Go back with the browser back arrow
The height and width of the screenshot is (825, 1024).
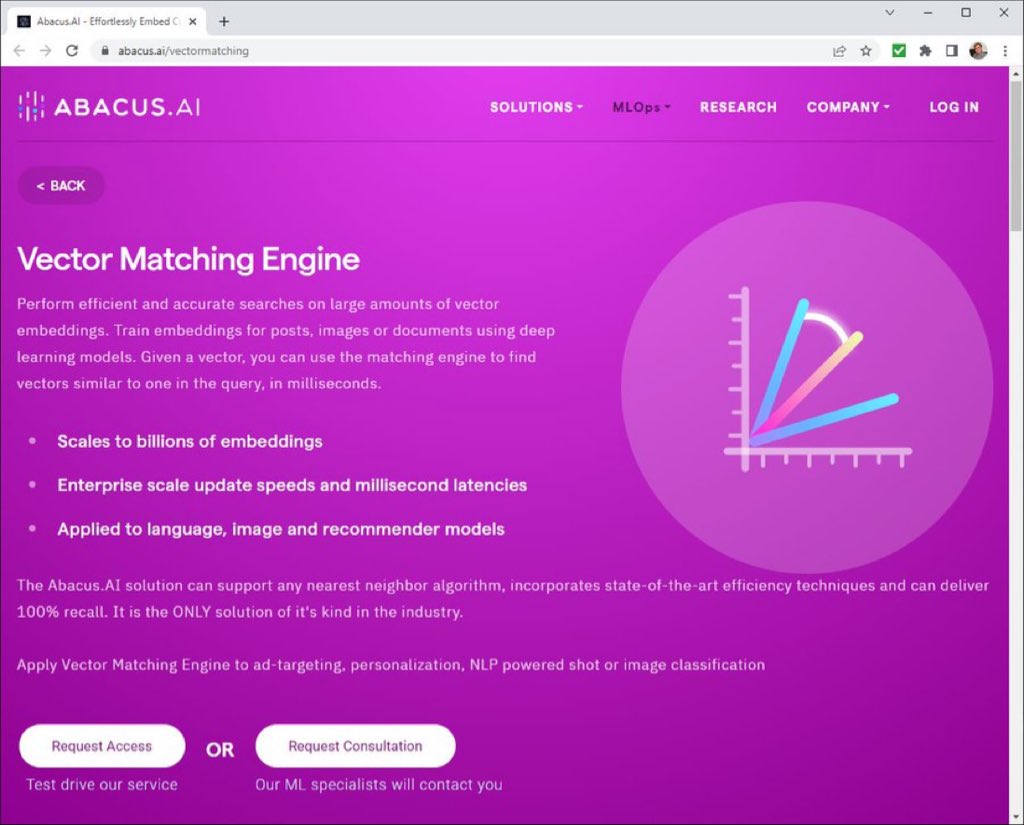[x=19, y=51]
